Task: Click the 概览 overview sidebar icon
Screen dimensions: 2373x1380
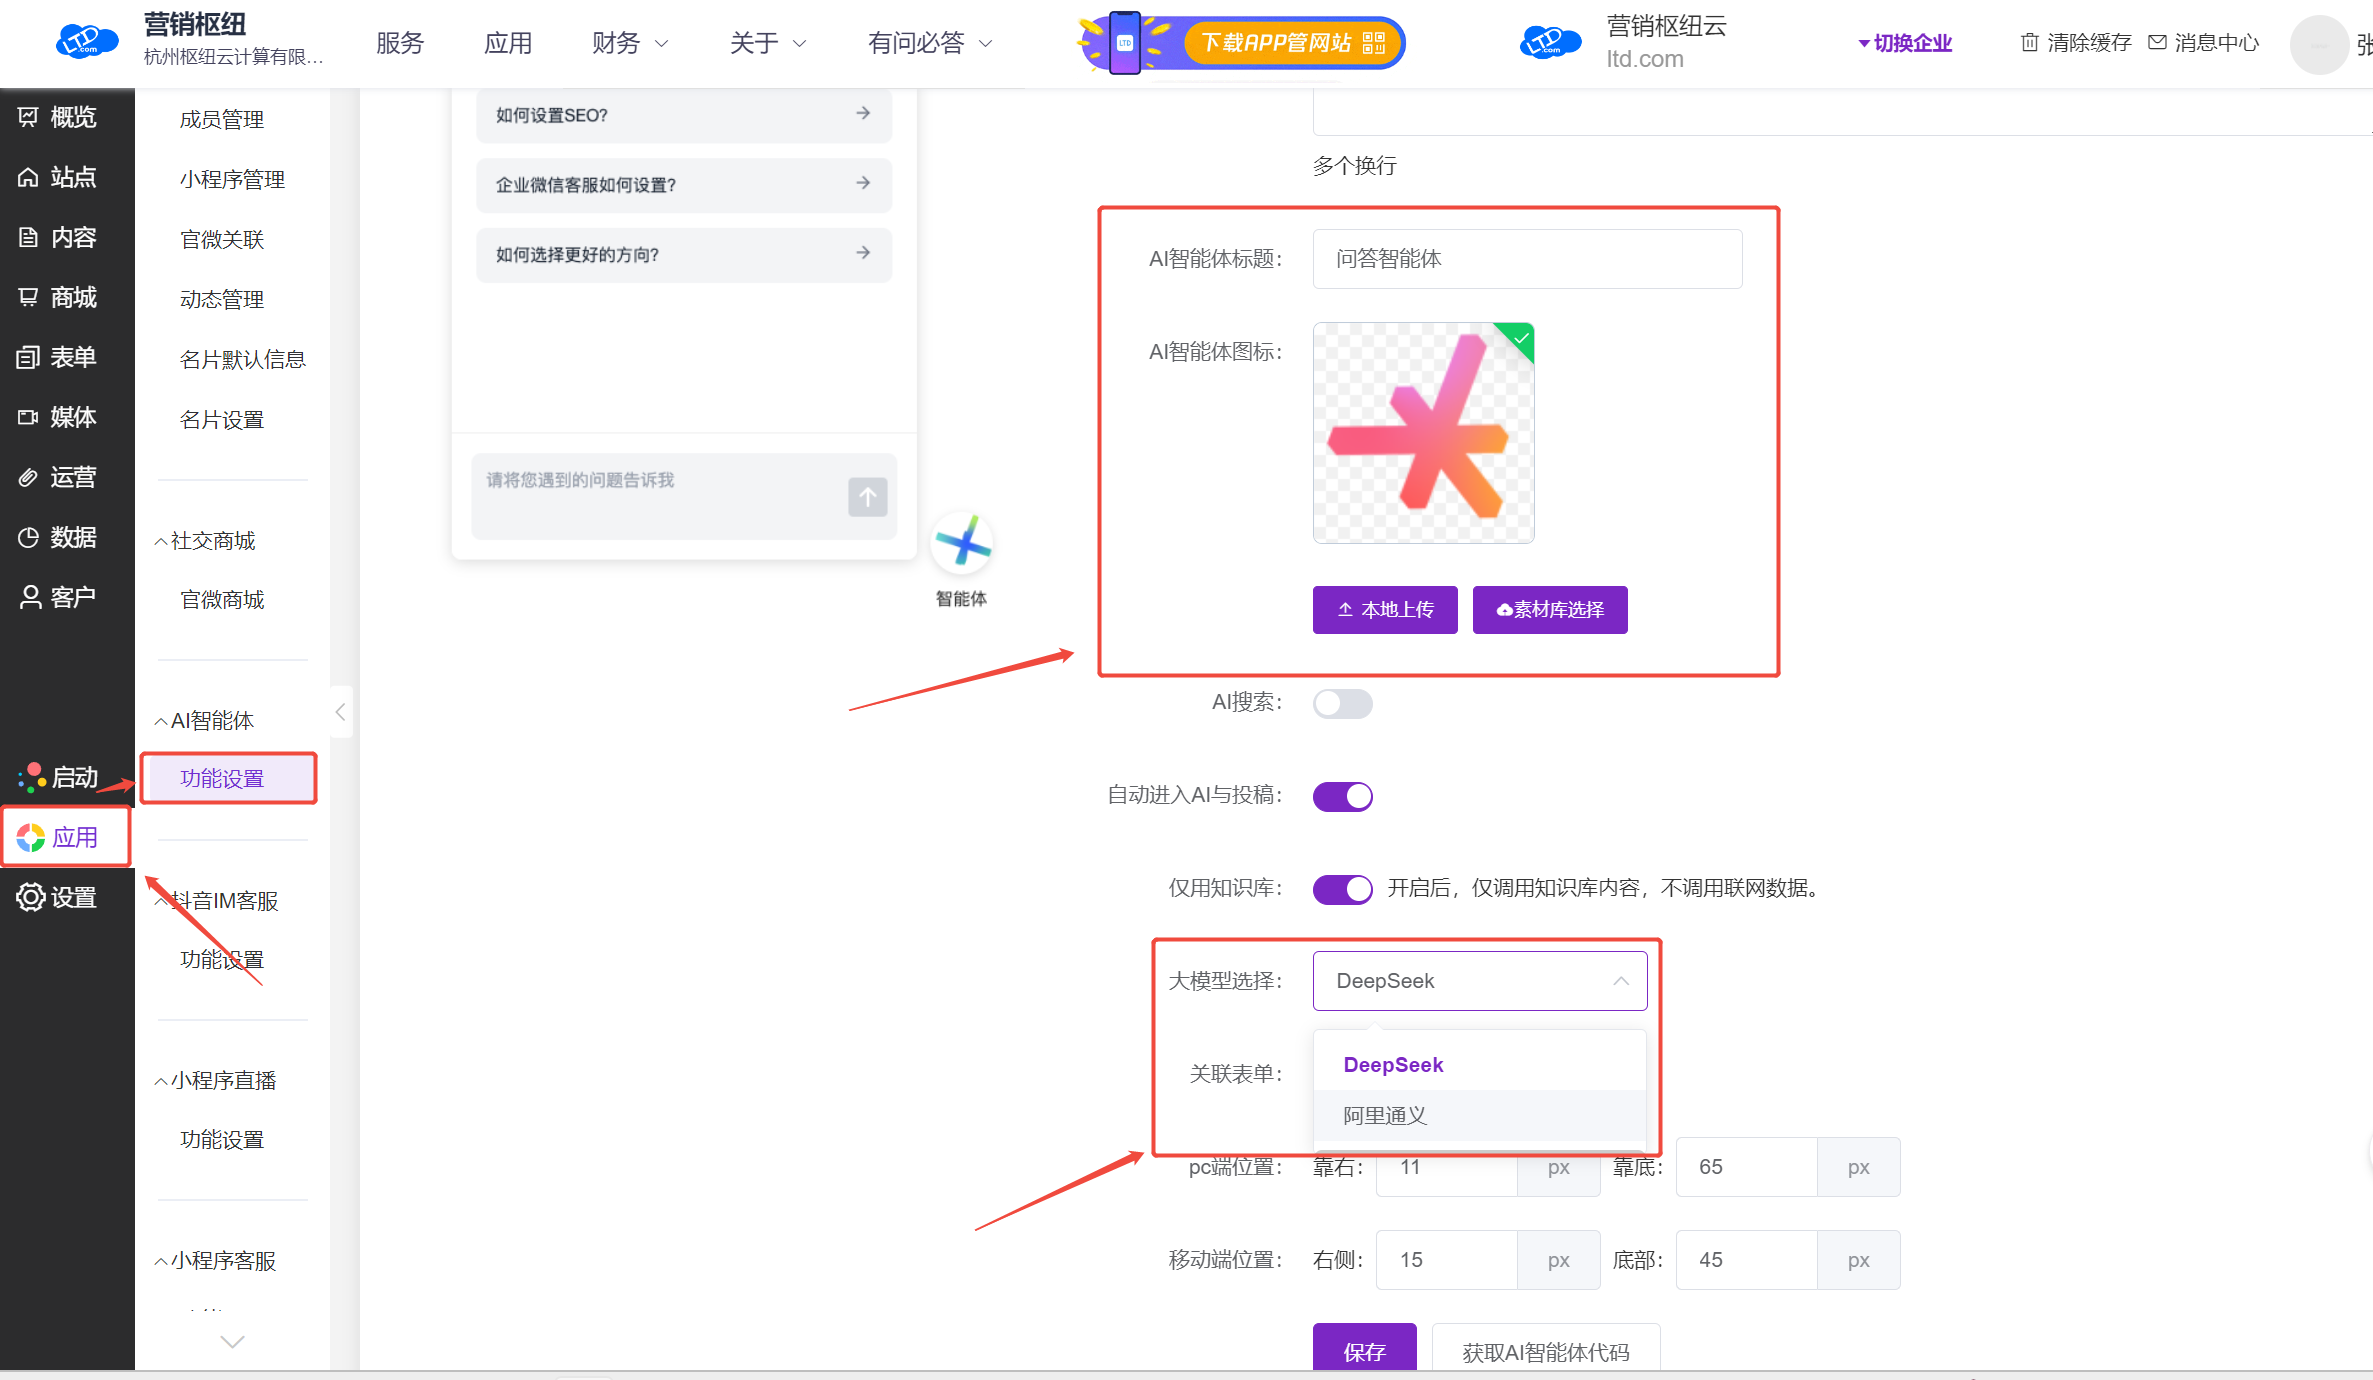Action: point(28,117)
